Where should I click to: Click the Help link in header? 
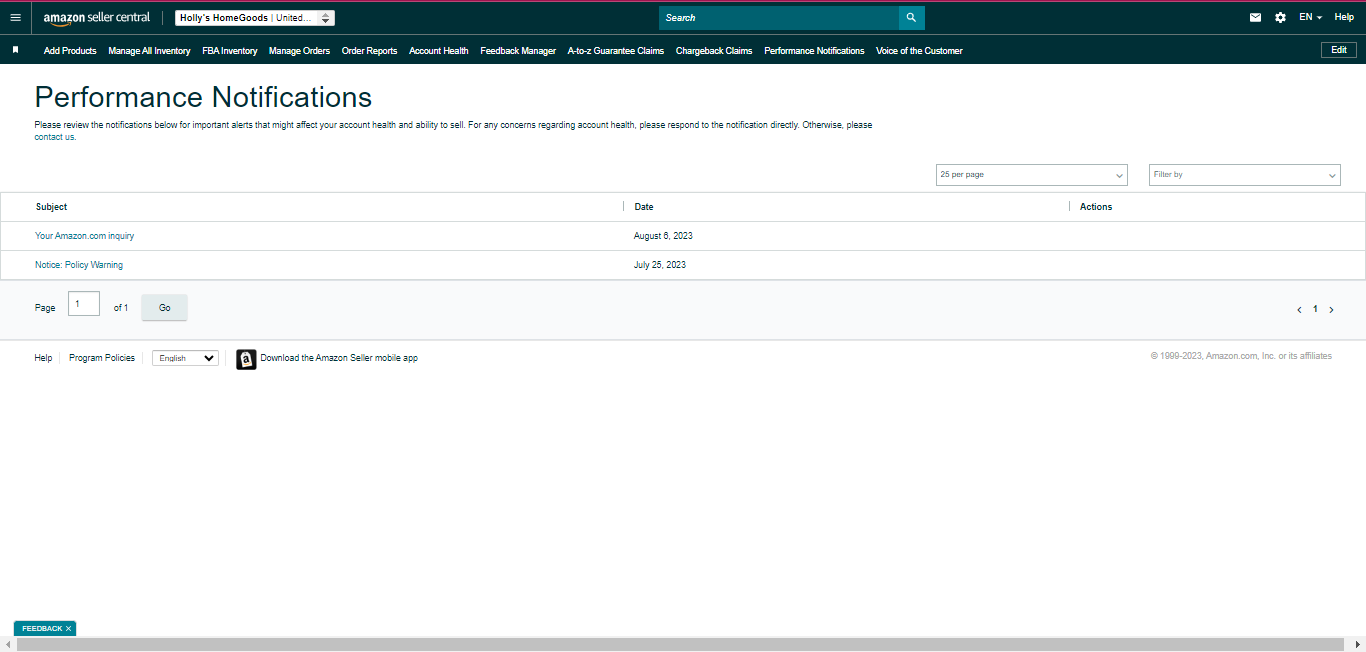pos(1344,17)
